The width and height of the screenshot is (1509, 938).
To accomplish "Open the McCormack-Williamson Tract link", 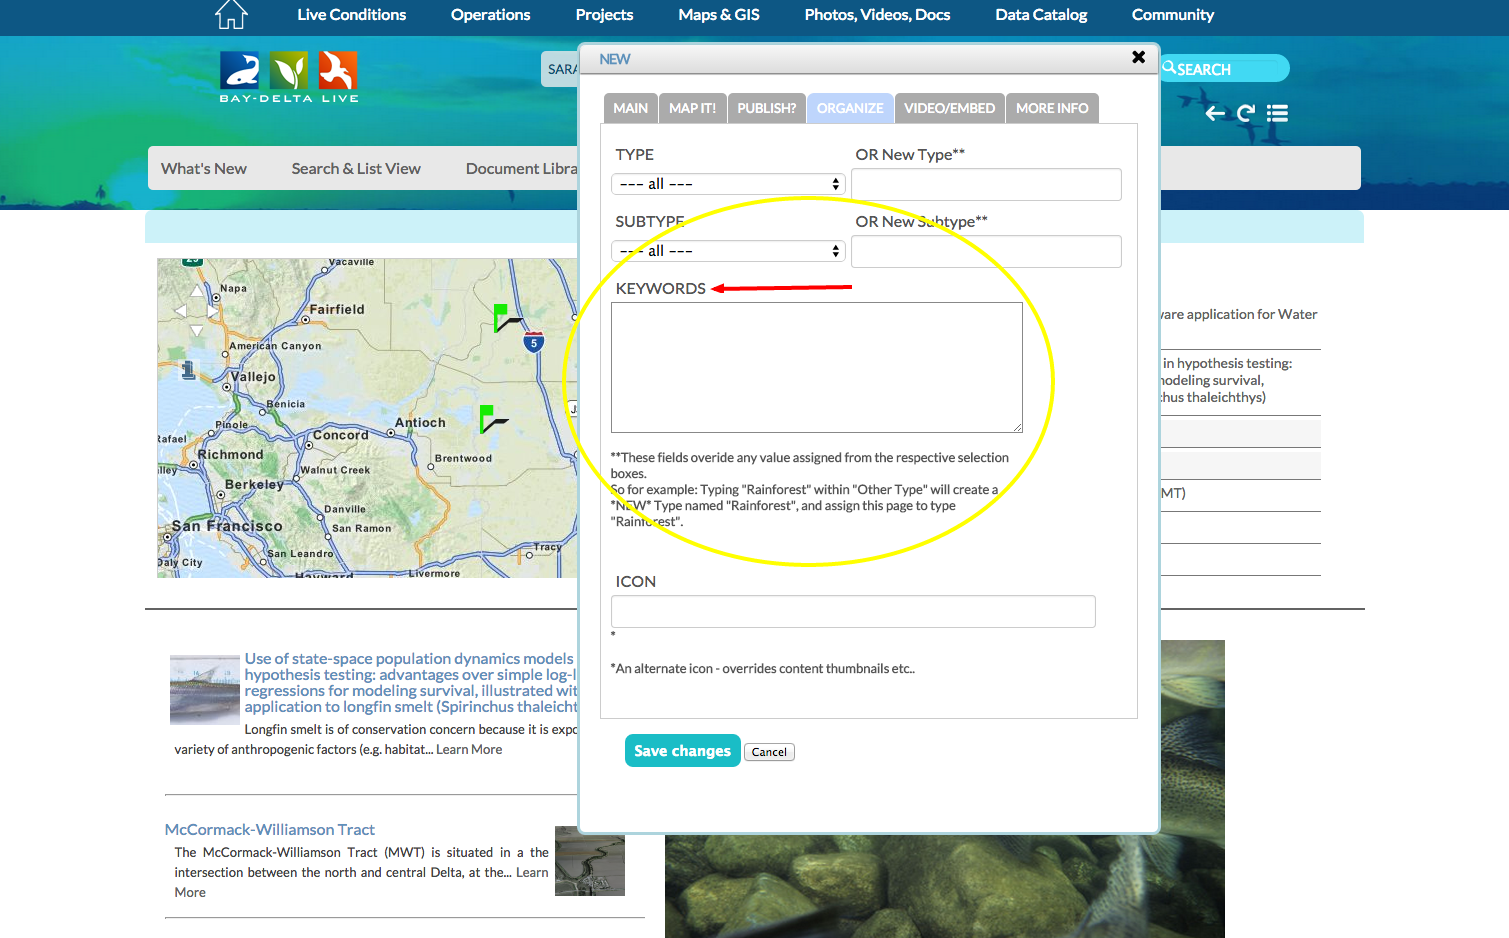I will tap(270, 830).
